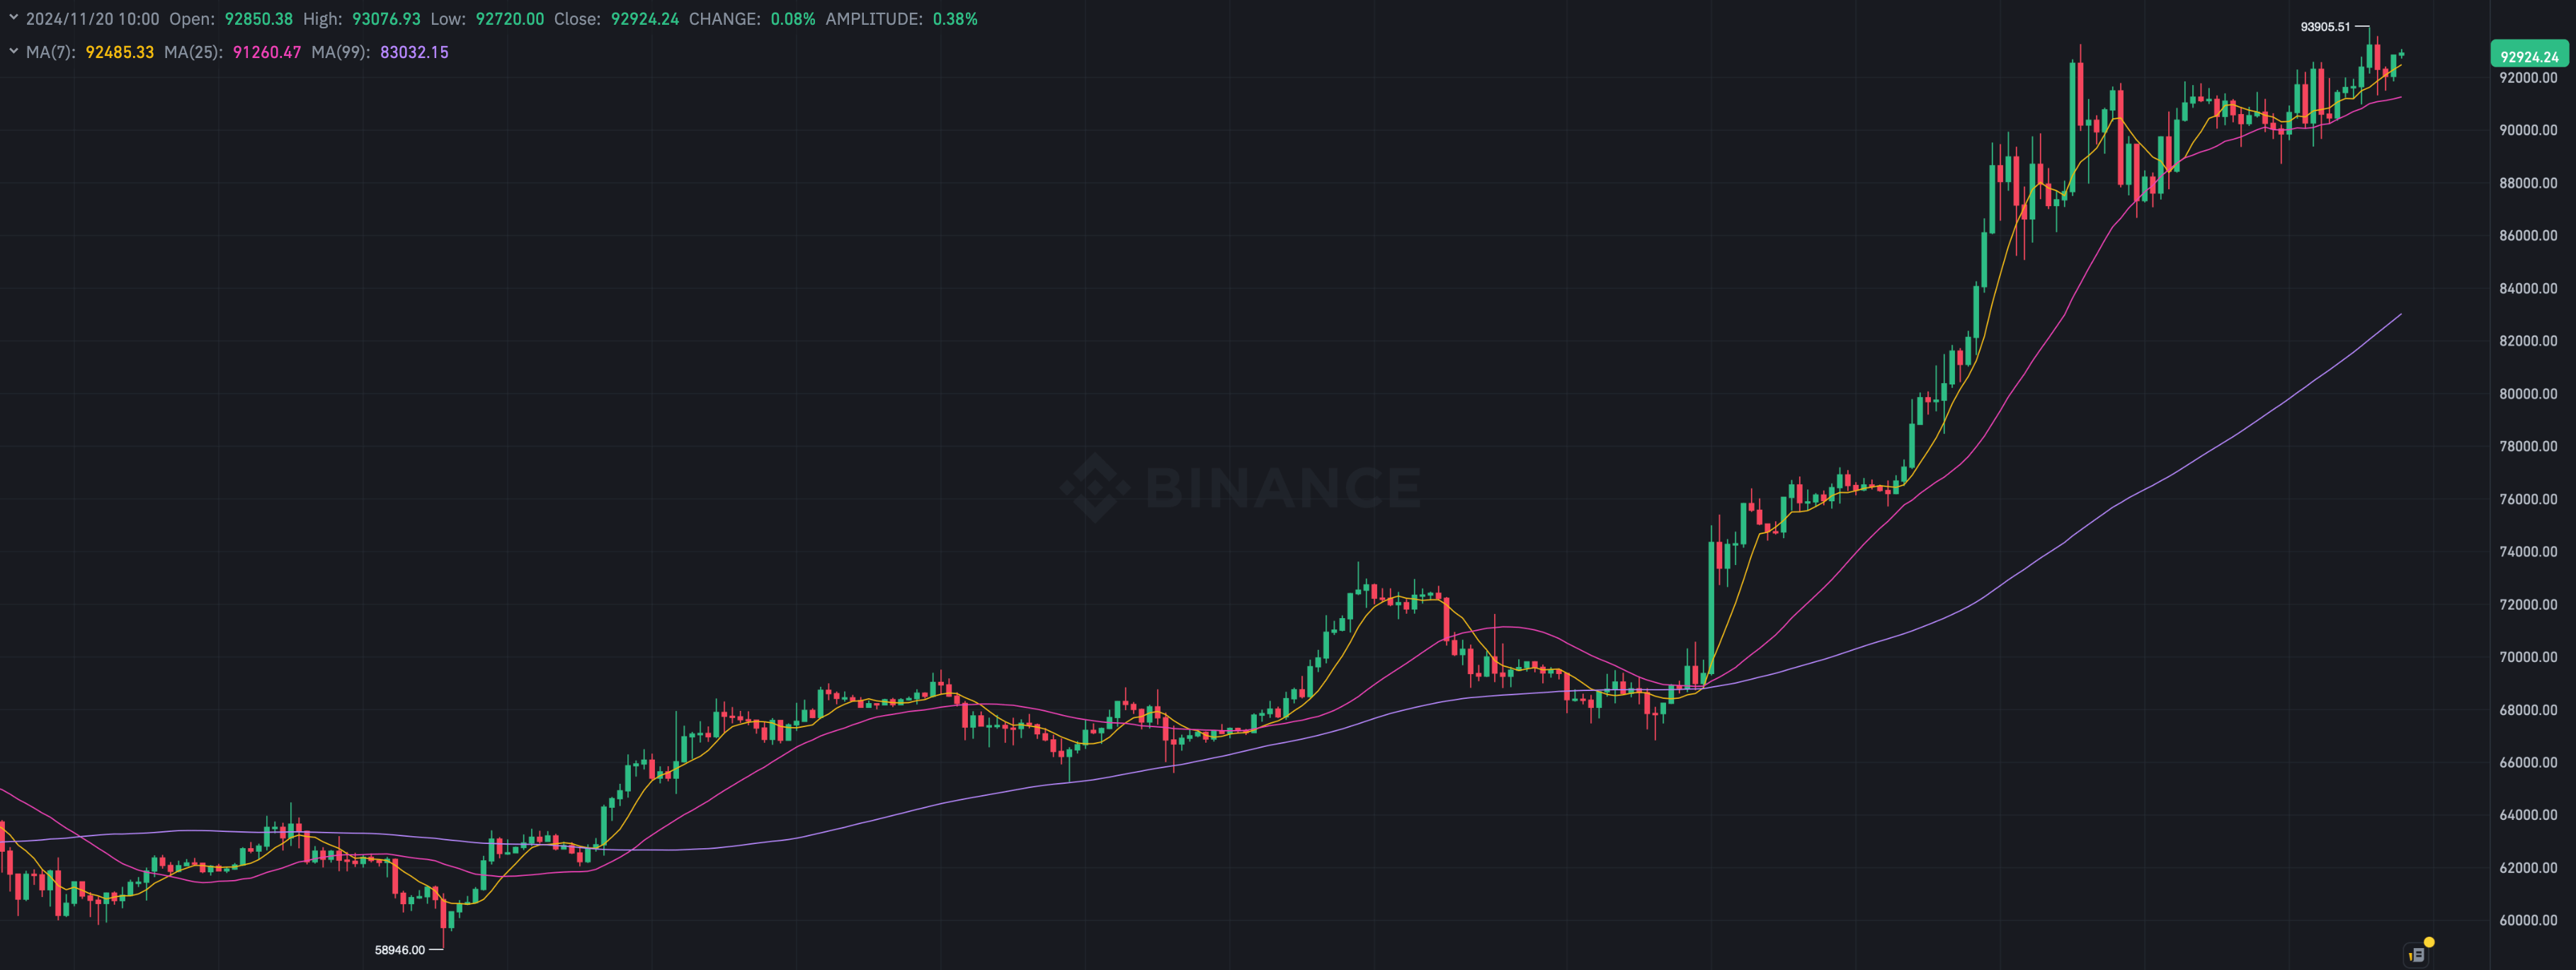2576x970 pixels.
Task: Click the AMPLITUDE: label in the header
Action: 874,19
